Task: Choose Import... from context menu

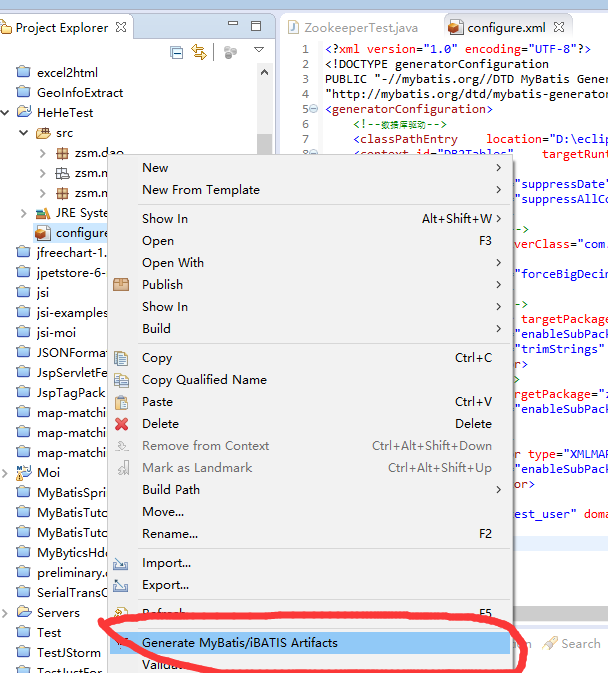Action: pos(310,563)
